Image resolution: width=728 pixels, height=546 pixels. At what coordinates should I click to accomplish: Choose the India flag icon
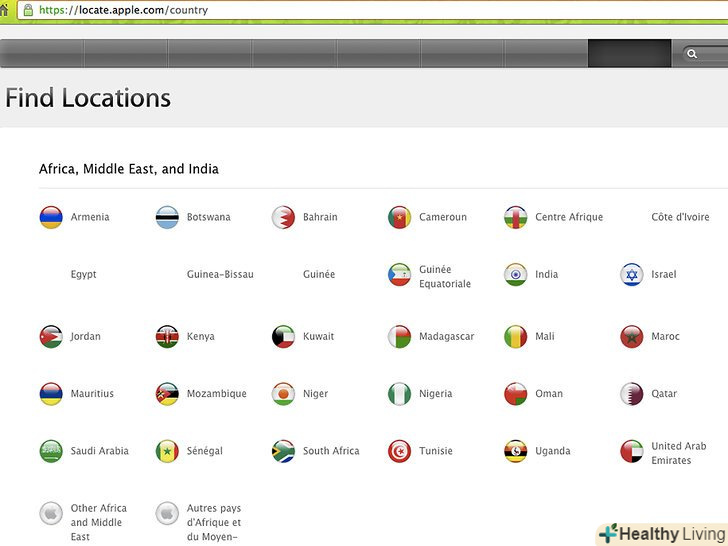click(x=515, y=274)
